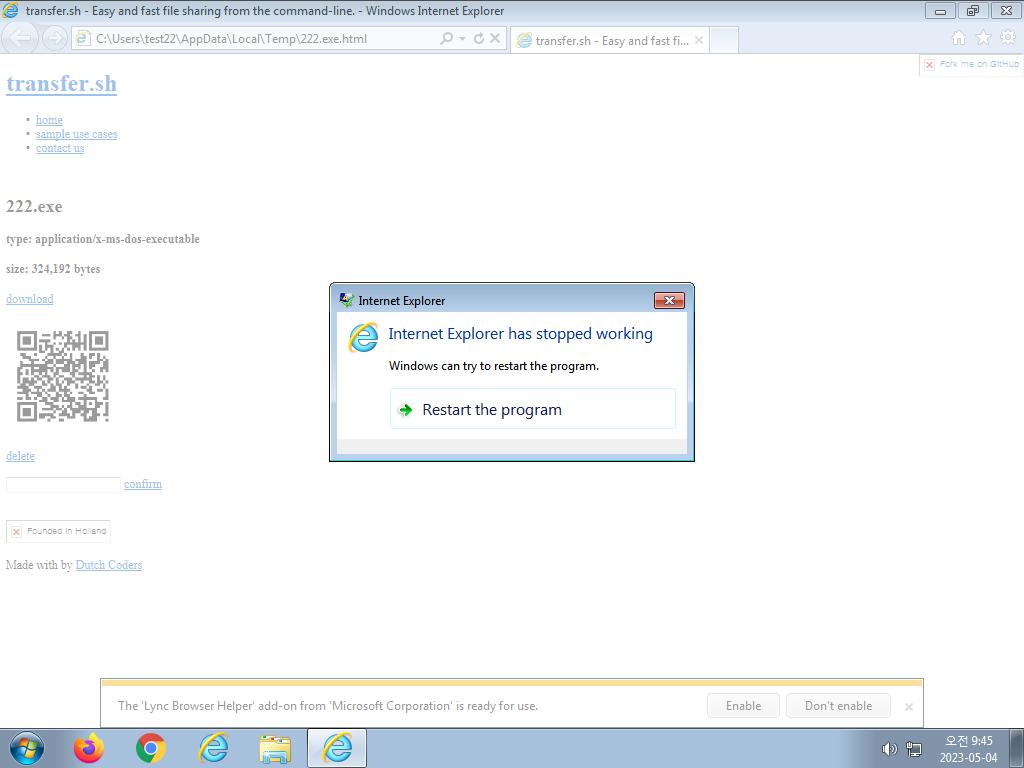Select the transfer.sh browser tab
1024x768 pixels.
609,40
